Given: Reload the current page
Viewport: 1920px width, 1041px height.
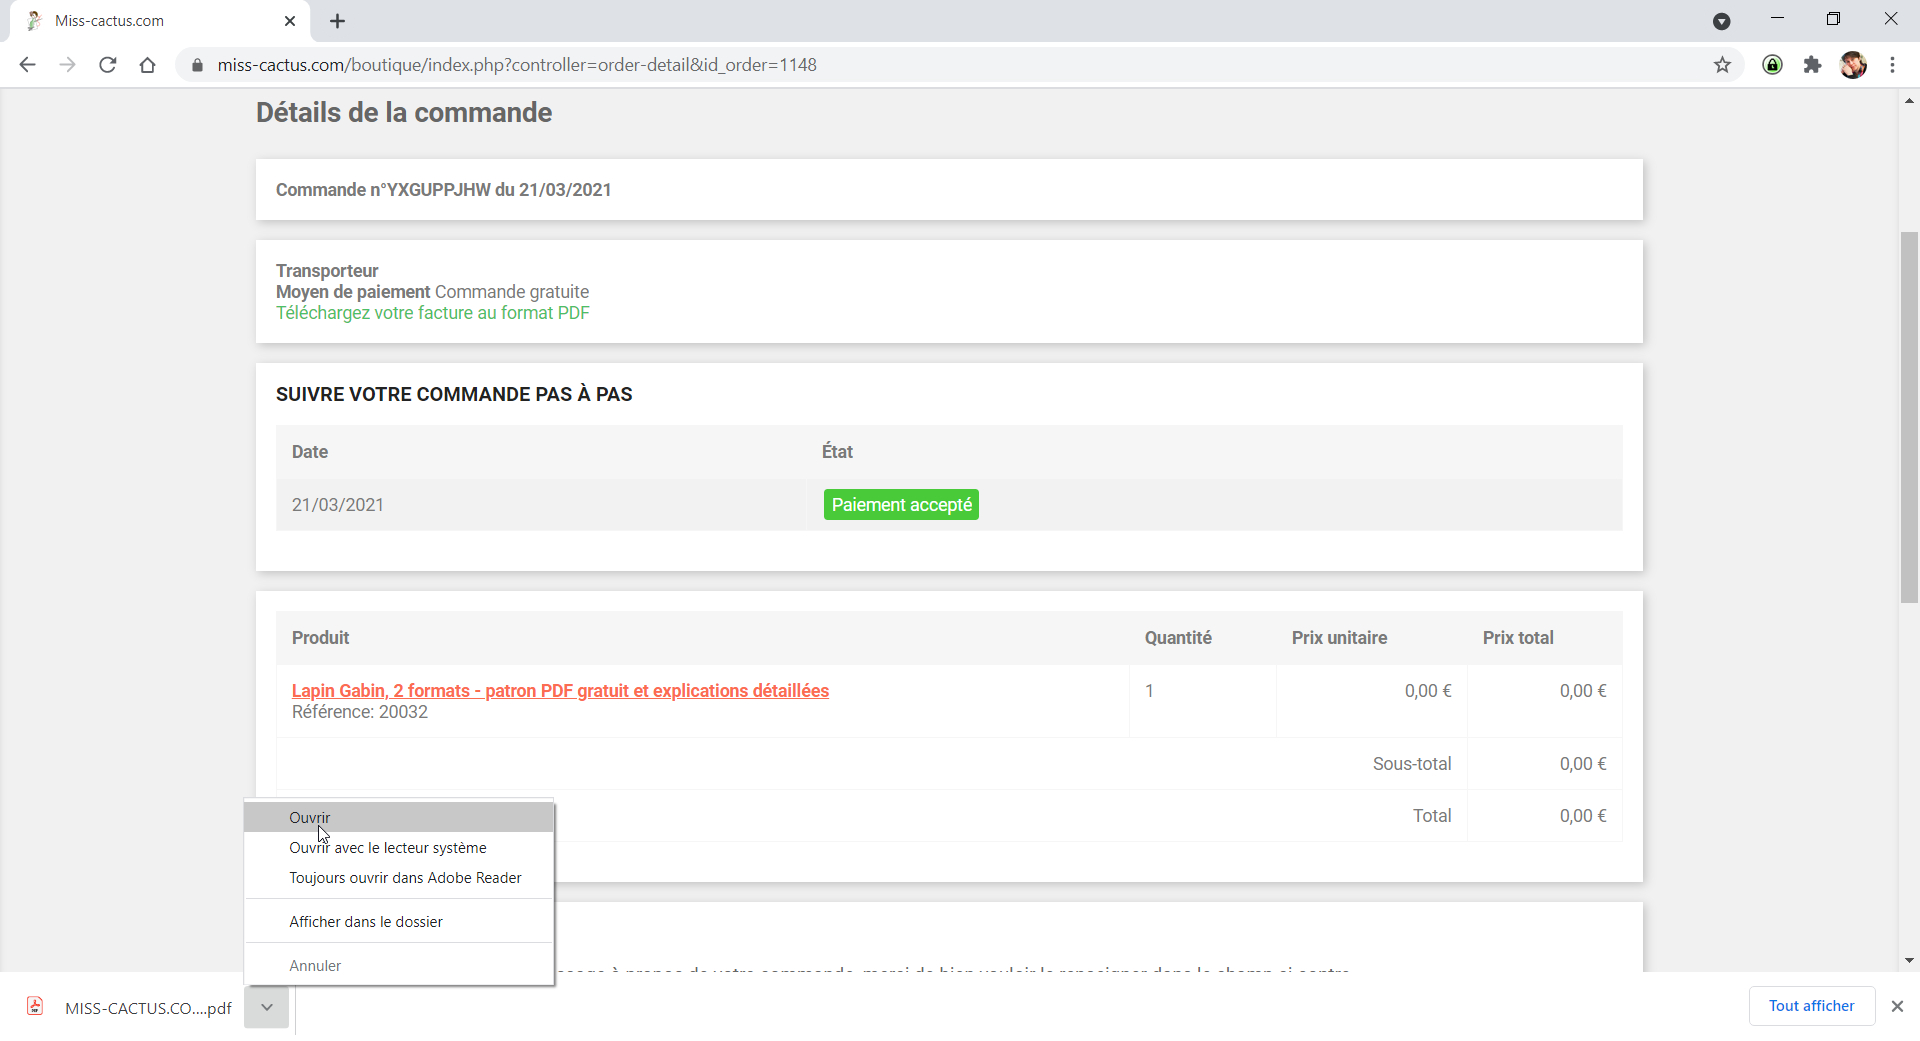Looking at the screenshot, I should 108,65.
